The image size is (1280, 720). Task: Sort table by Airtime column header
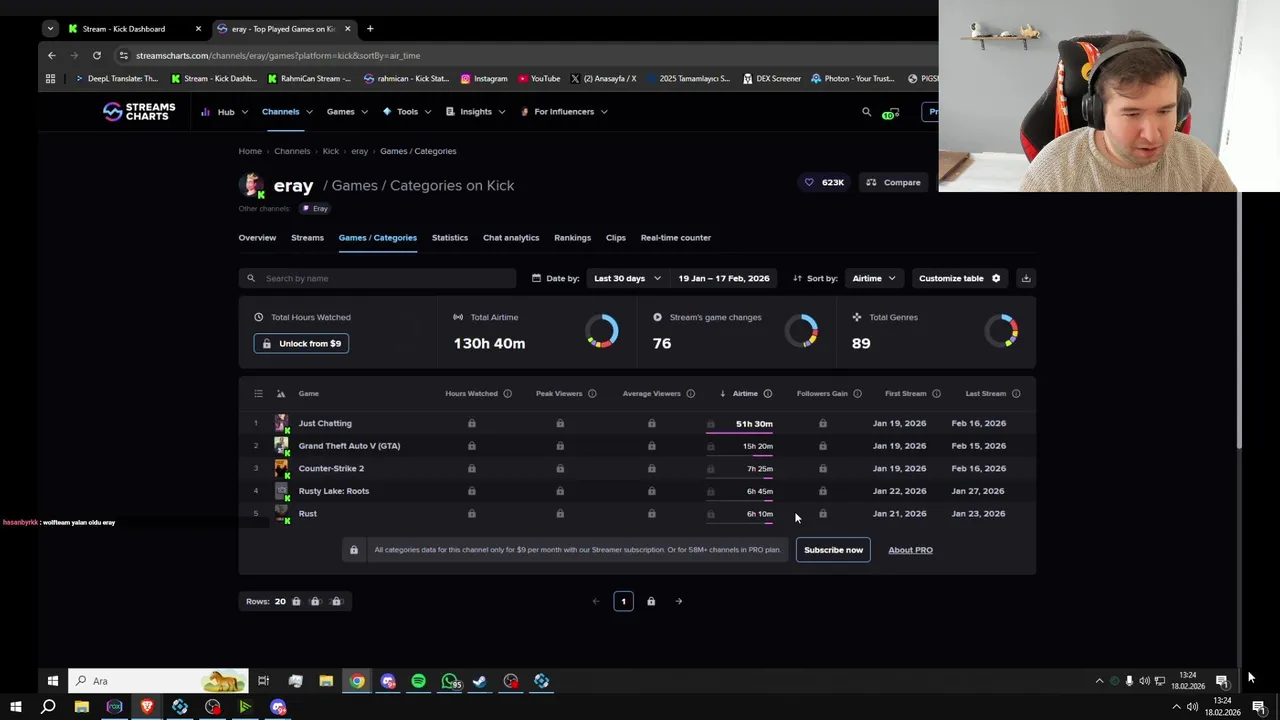click(745, 394)
